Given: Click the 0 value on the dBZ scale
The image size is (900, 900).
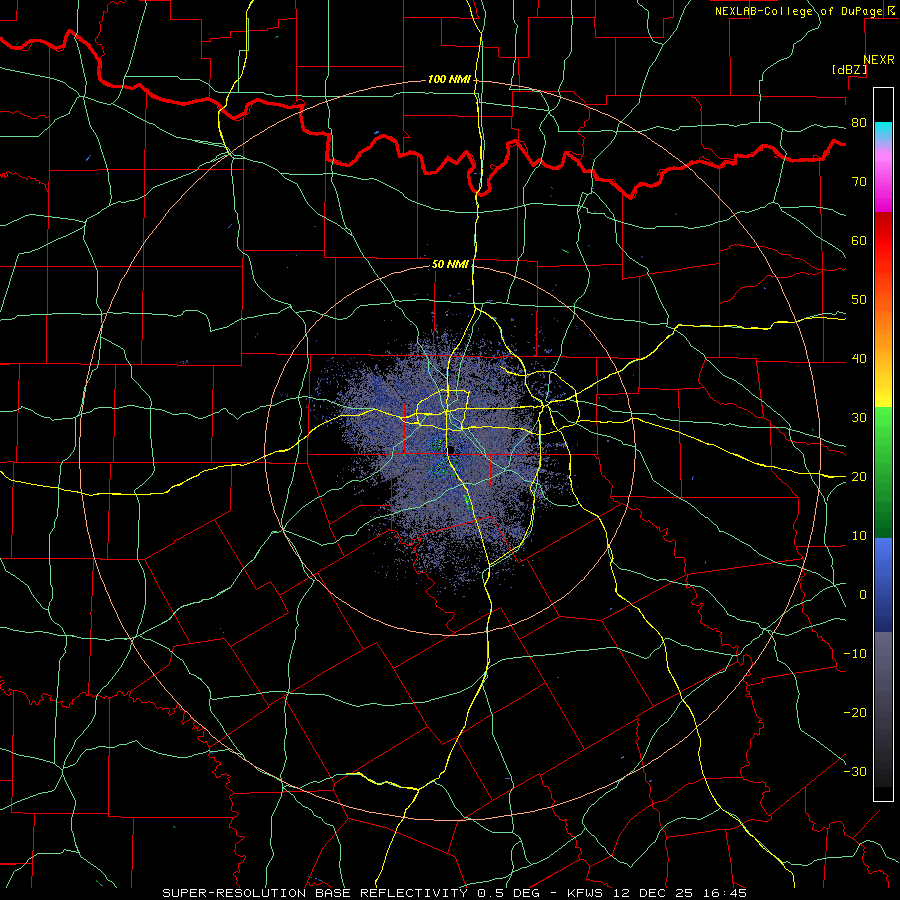Looking at the screenshot, I should coord(863,595).
